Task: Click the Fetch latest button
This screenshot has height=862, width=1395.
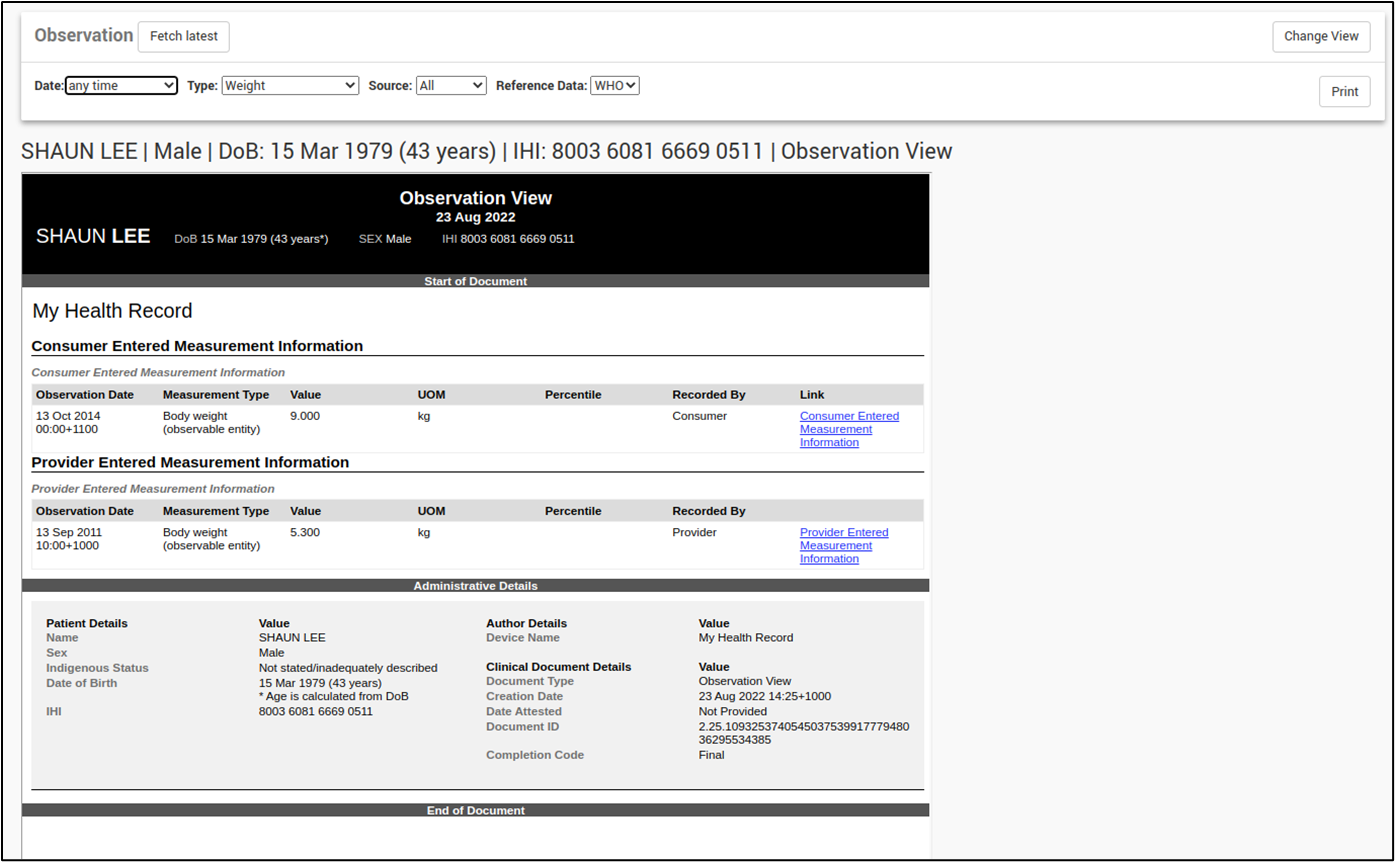Action: [x=184, y=36]
